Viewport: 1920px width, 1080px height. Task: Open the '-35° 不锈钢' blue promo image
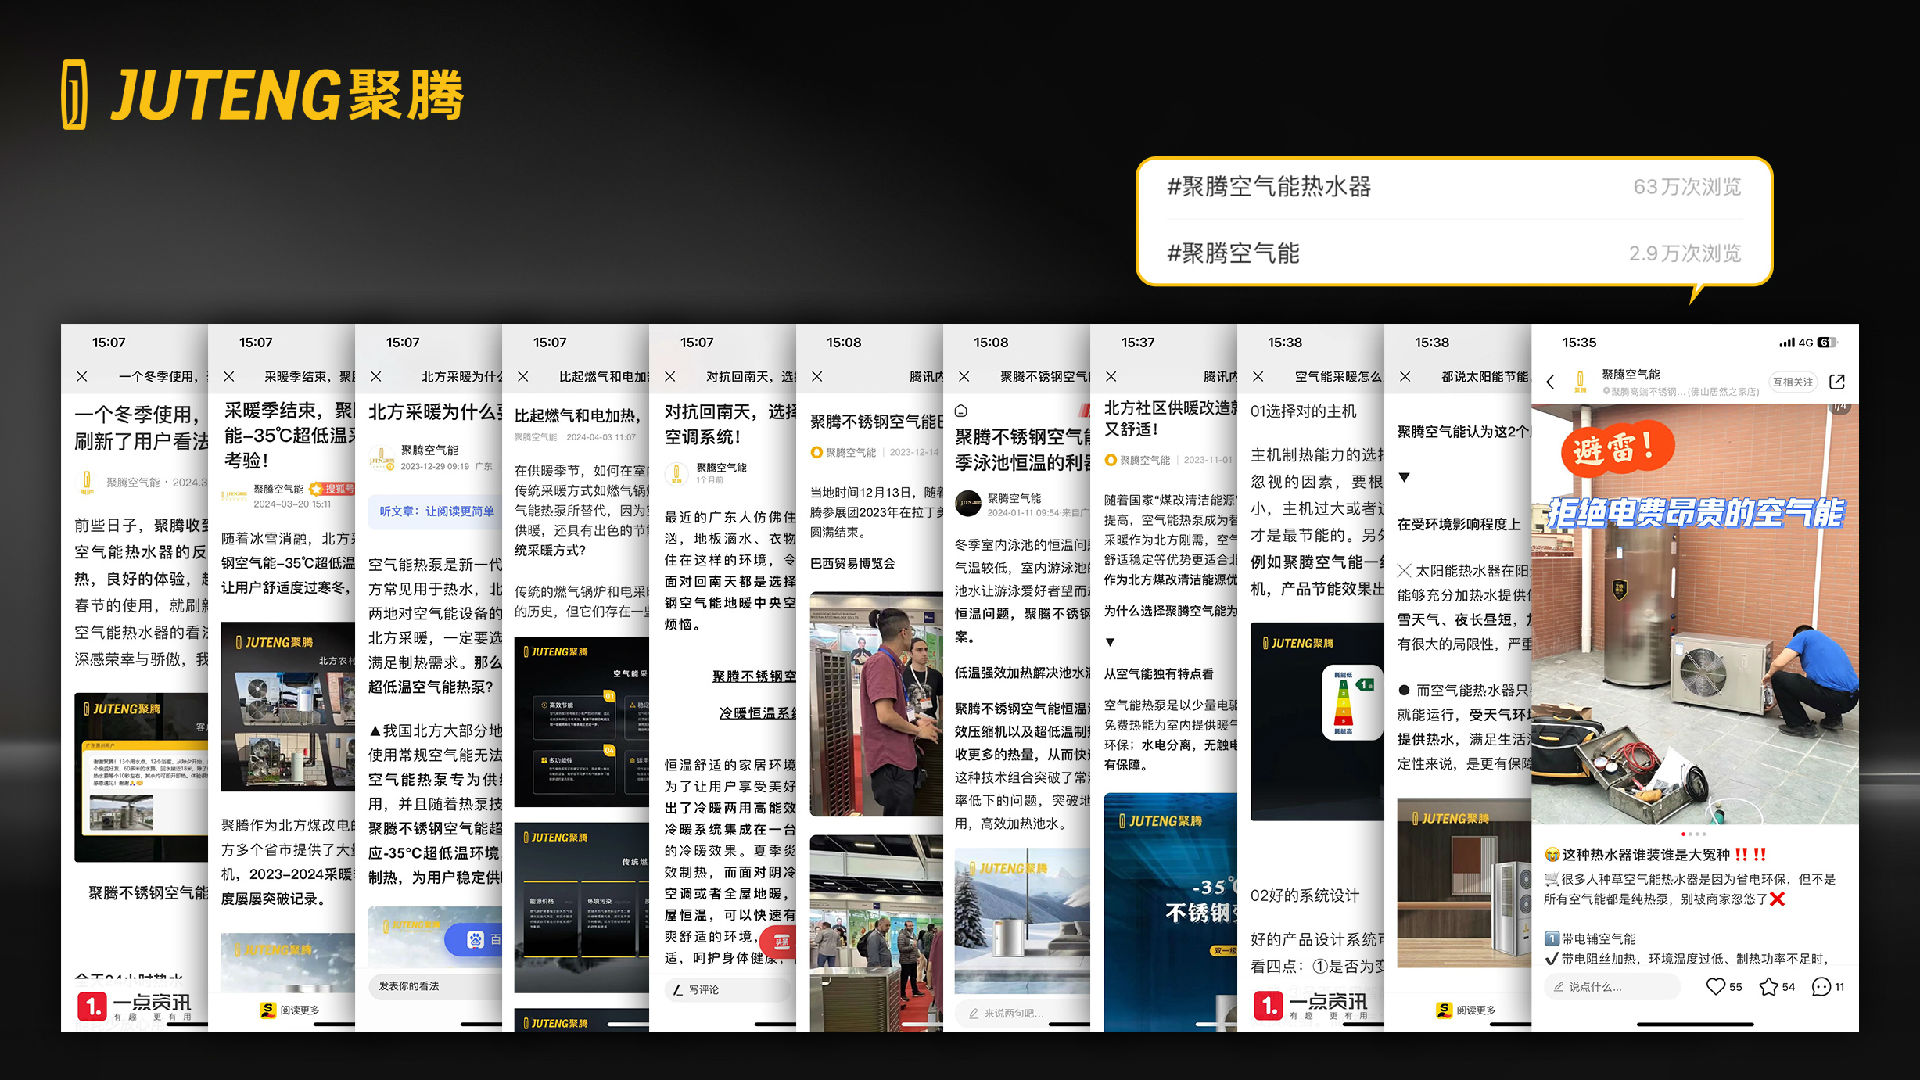click(x=1170, y=912)
